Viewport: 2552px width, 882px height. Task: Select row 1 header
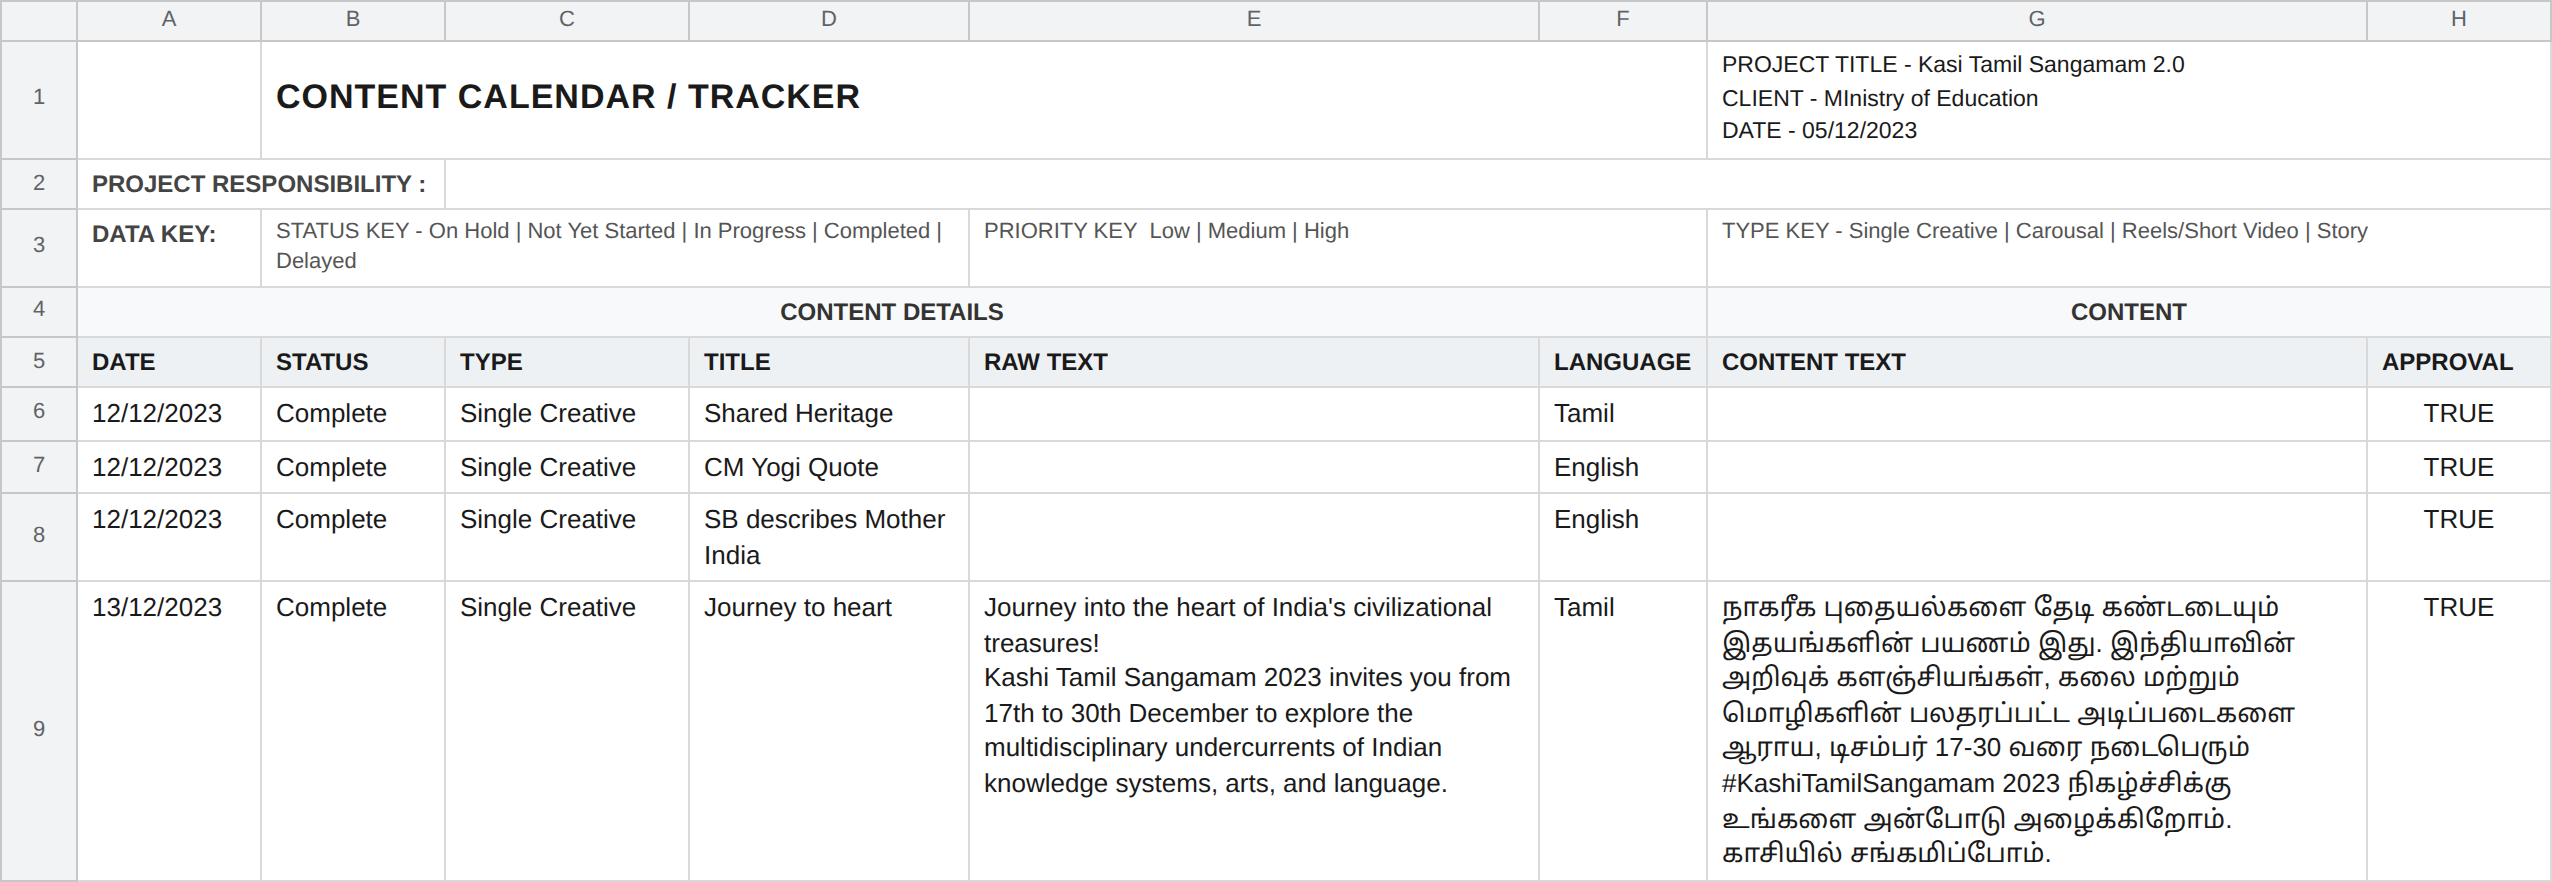[x=39, y=99]
